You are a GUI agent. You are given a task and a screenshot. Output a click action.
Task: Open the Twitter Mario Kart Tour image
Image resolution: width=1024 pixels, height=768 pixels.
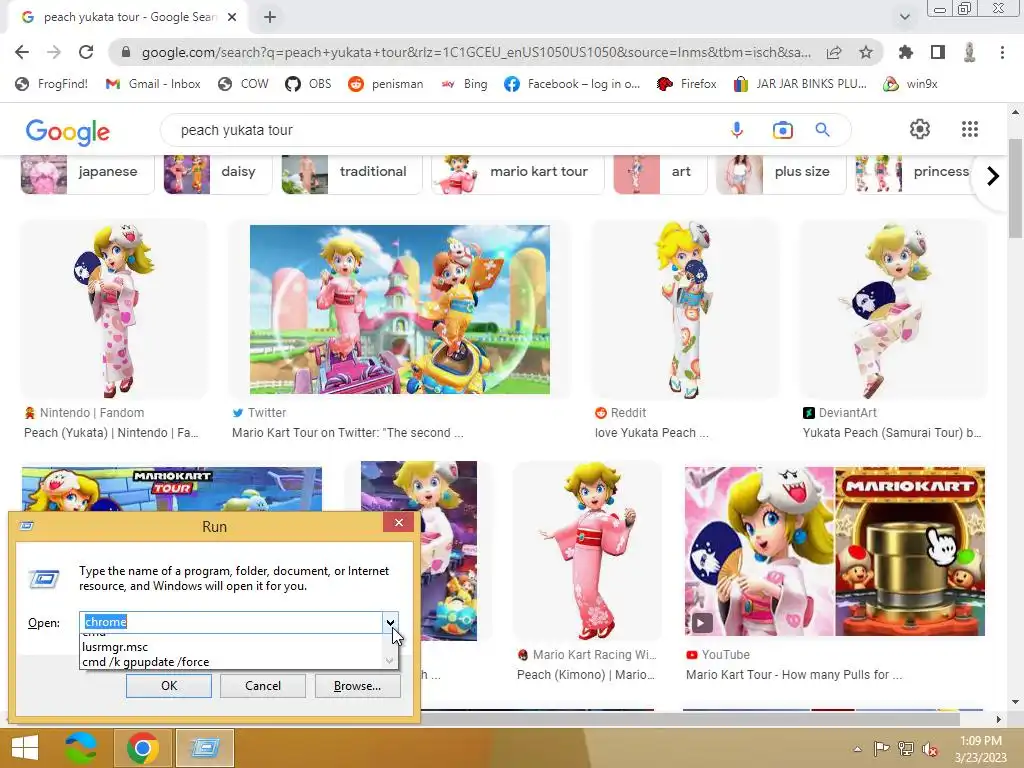coord(400,310)
